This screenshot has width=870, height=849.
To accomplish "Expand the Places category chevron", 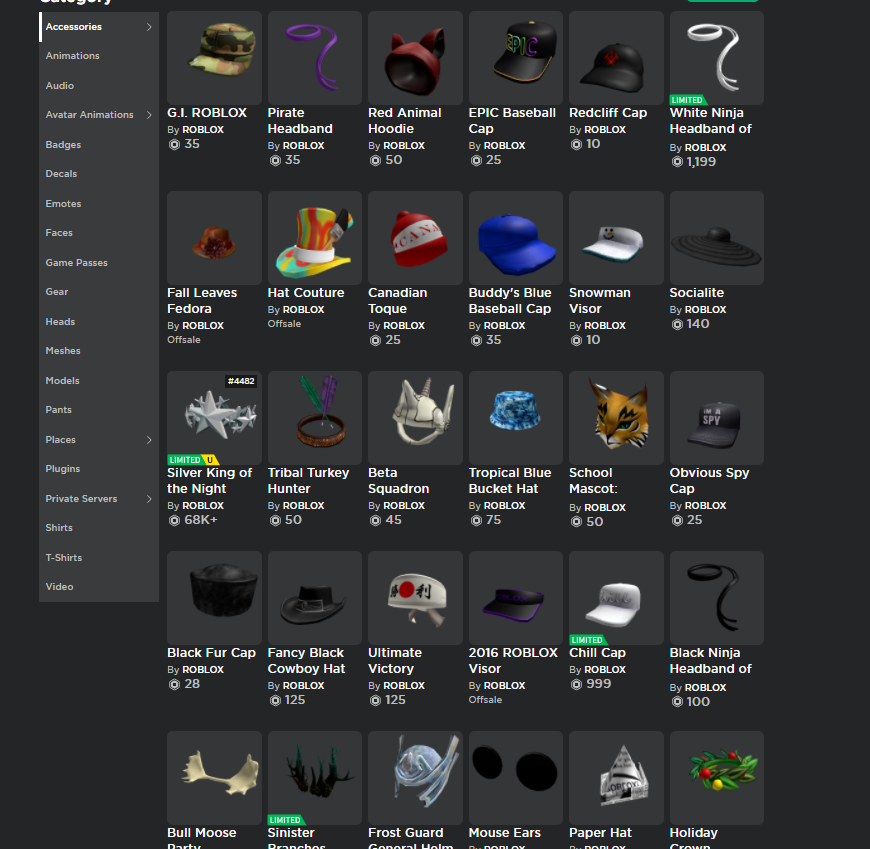I will coord(149,440).
